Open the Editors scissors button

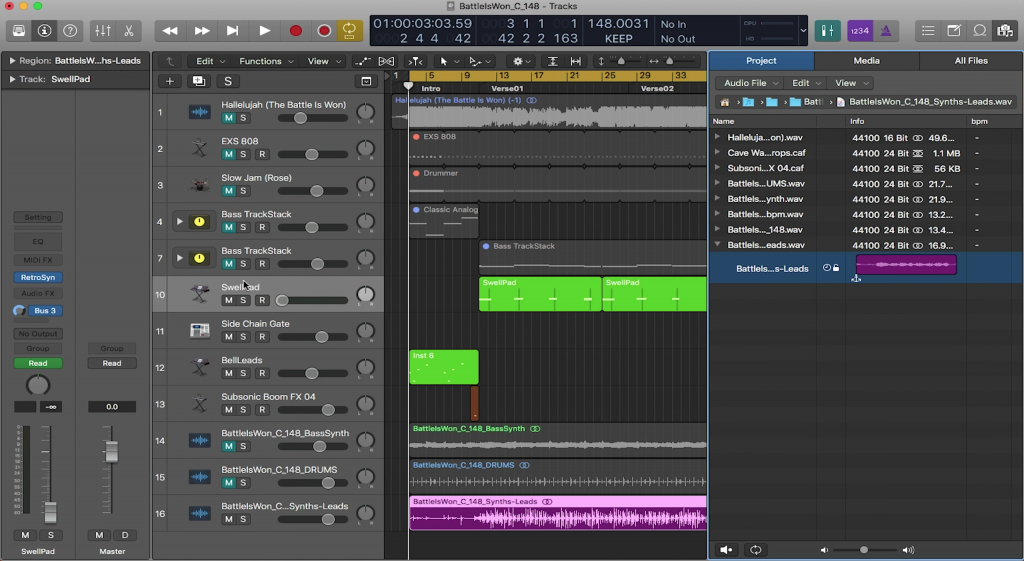pos(129,31)
